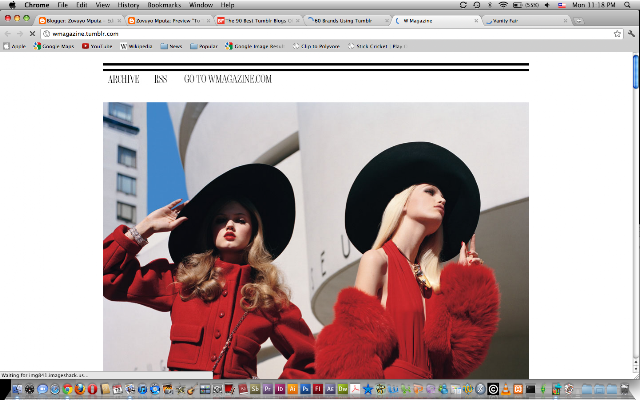Open Spotlight search magnifier in menu bar
The width and height of the screenshot is (640, 400).
627,5
